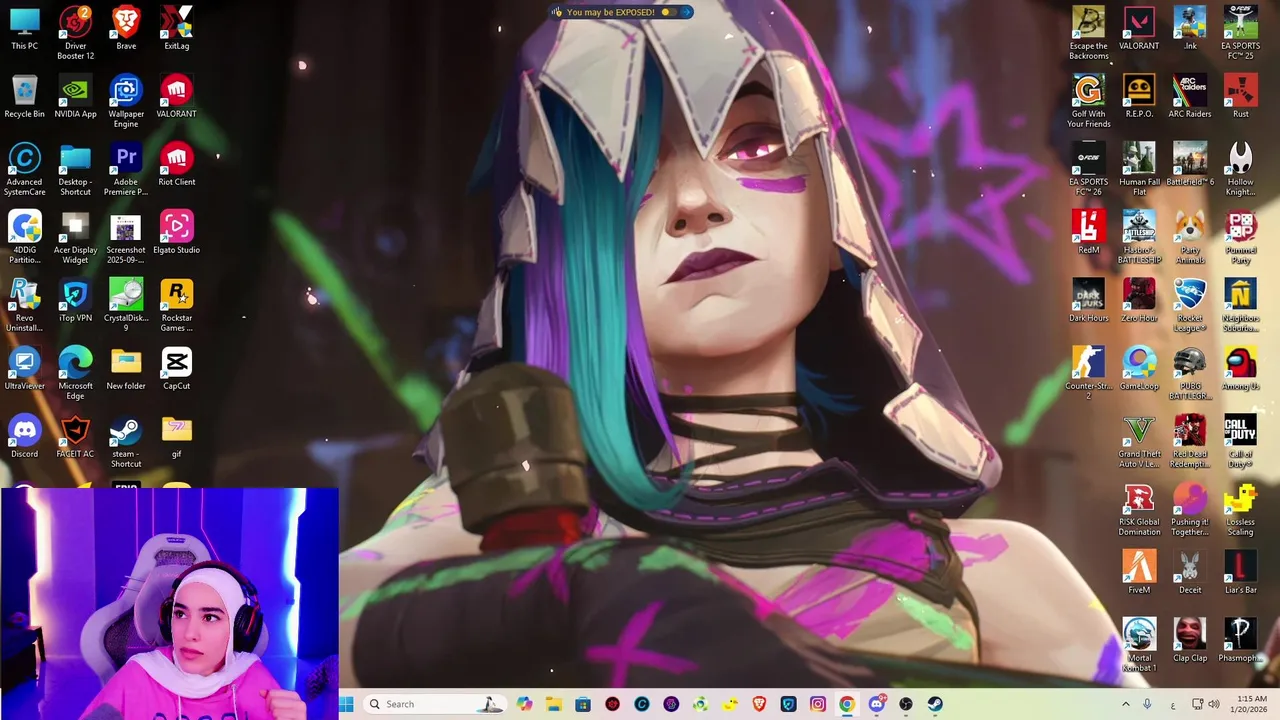Select RISK Global Domination shortcut

click(x=1139, y=509)
